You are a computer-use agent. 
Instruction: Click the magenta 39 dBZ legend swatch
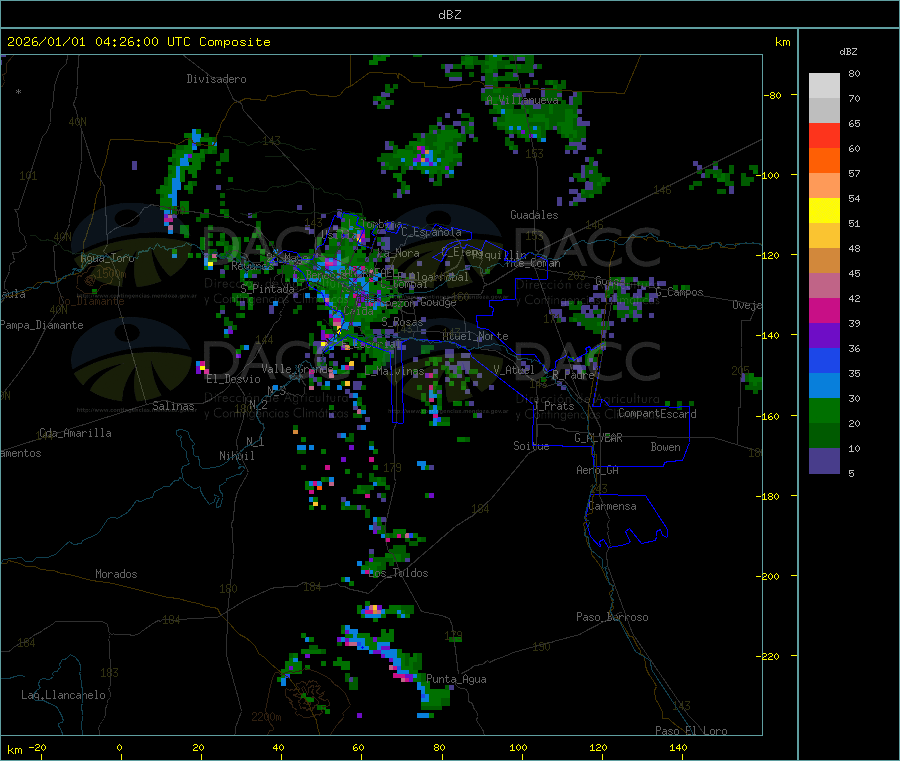tap(824, 310)
